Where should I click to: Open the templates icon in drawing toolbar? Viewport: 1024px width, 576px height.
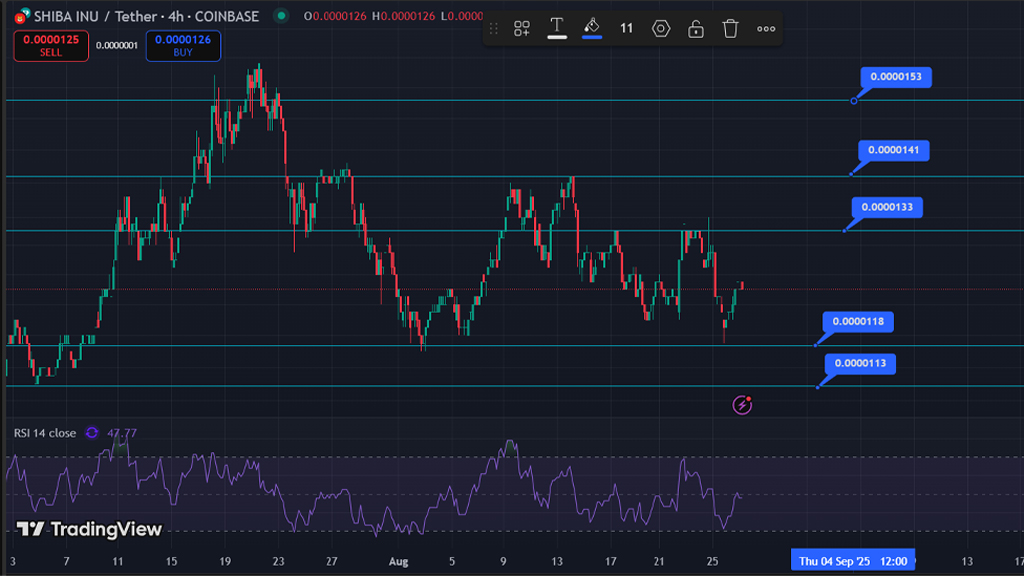click(522, 29)
